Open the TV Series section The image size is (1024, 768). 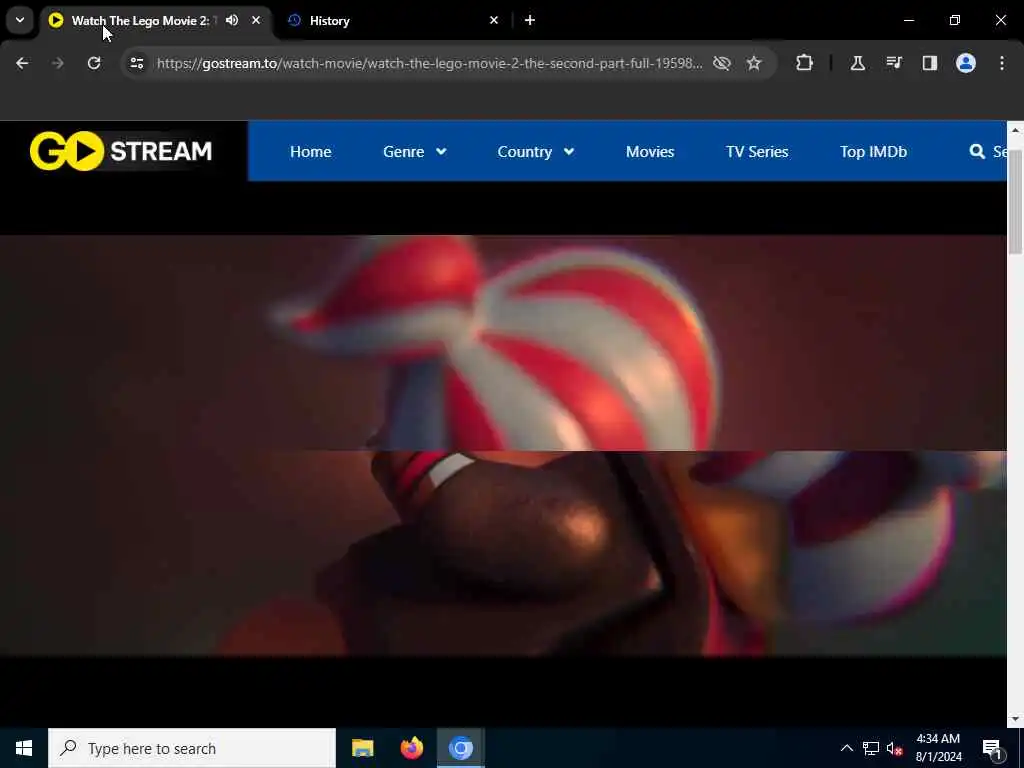pyautogui.click(x=757, y=152)
